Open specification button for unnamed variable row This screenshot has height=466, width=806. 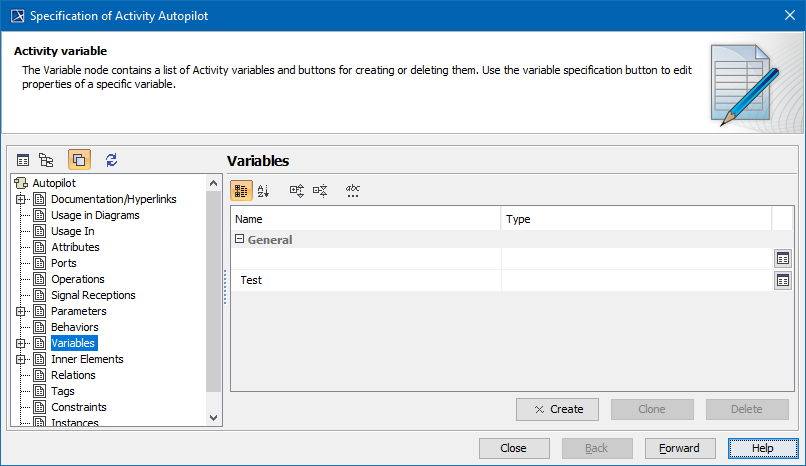[x=783, y=259]
